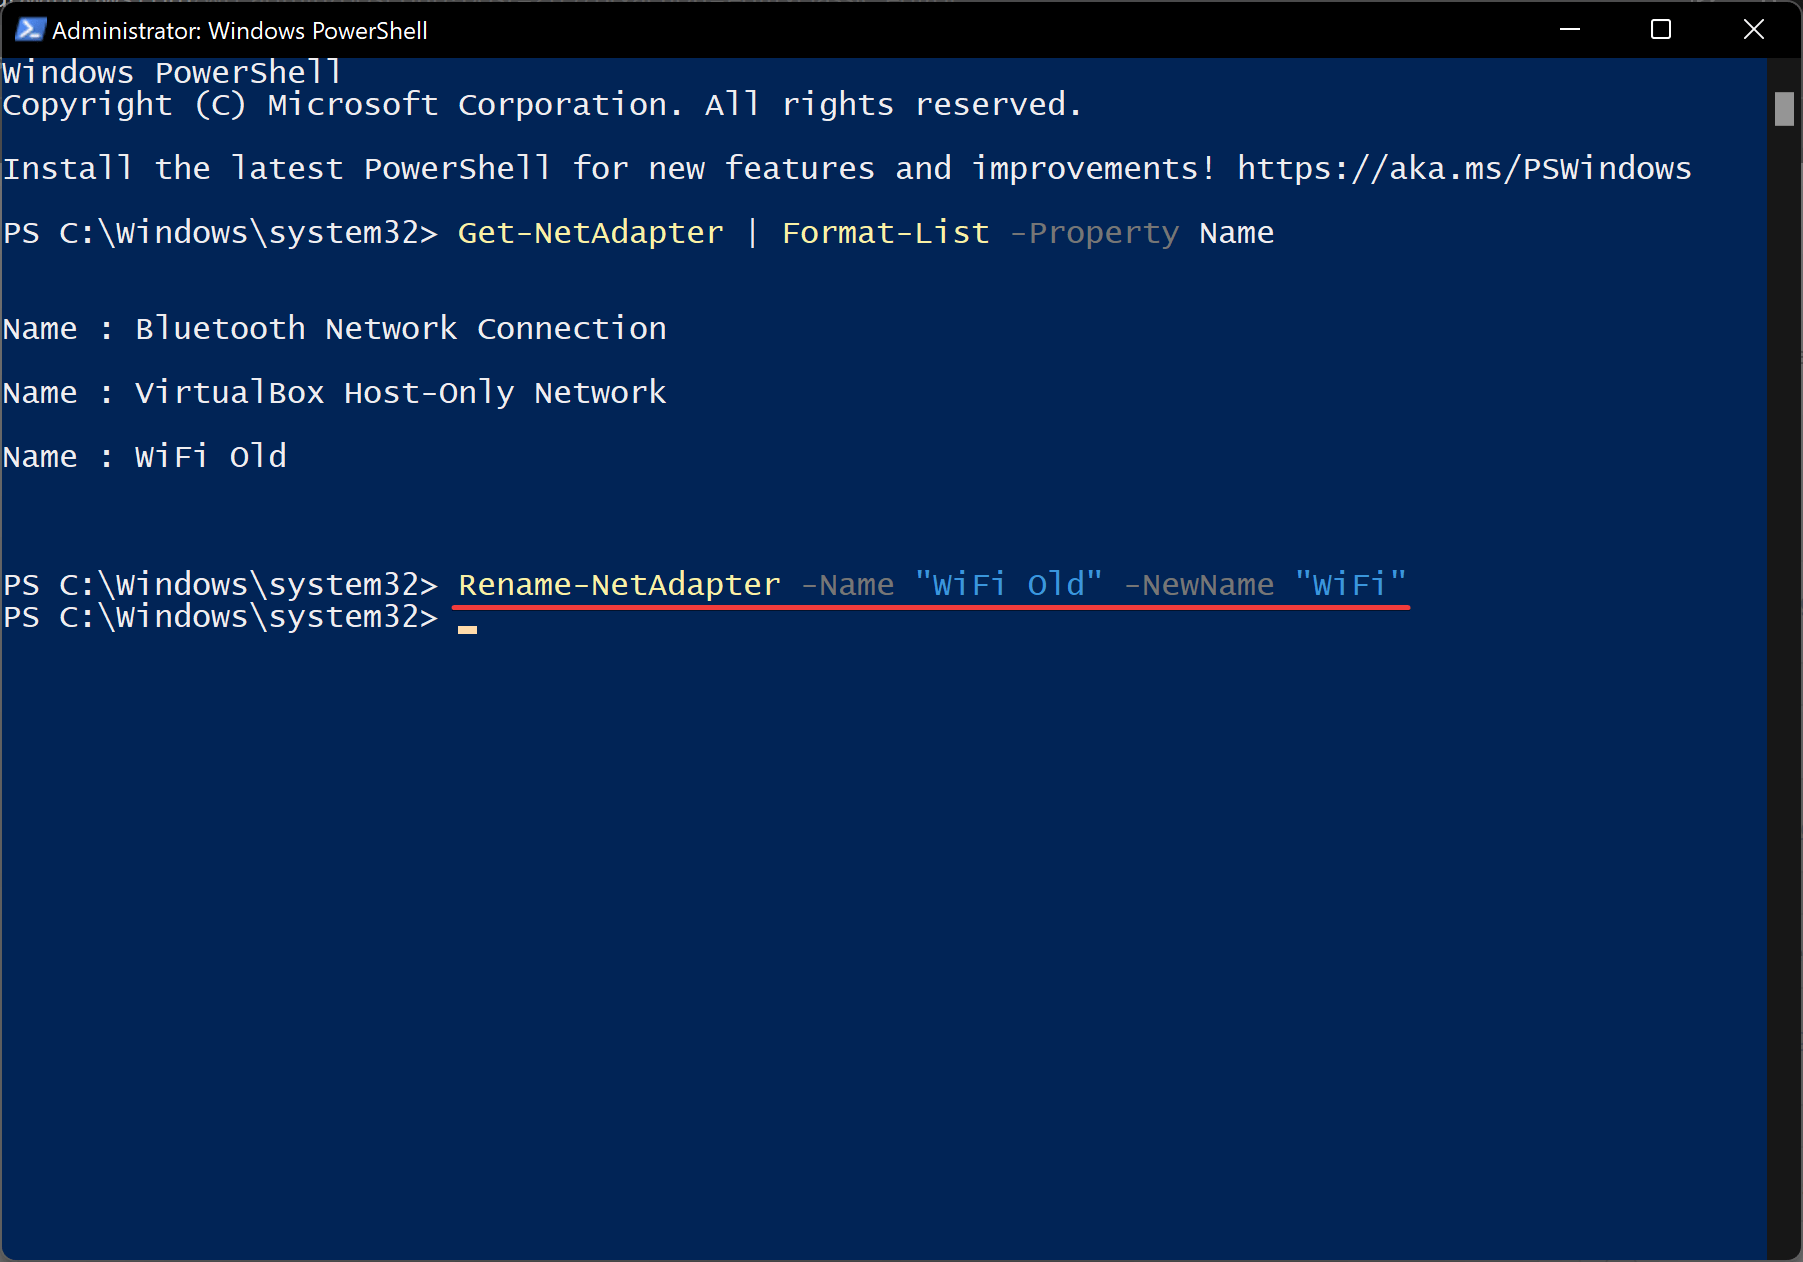
Task: Click the WiFi Old adapter name output
Action: click(x=210, y=456)
